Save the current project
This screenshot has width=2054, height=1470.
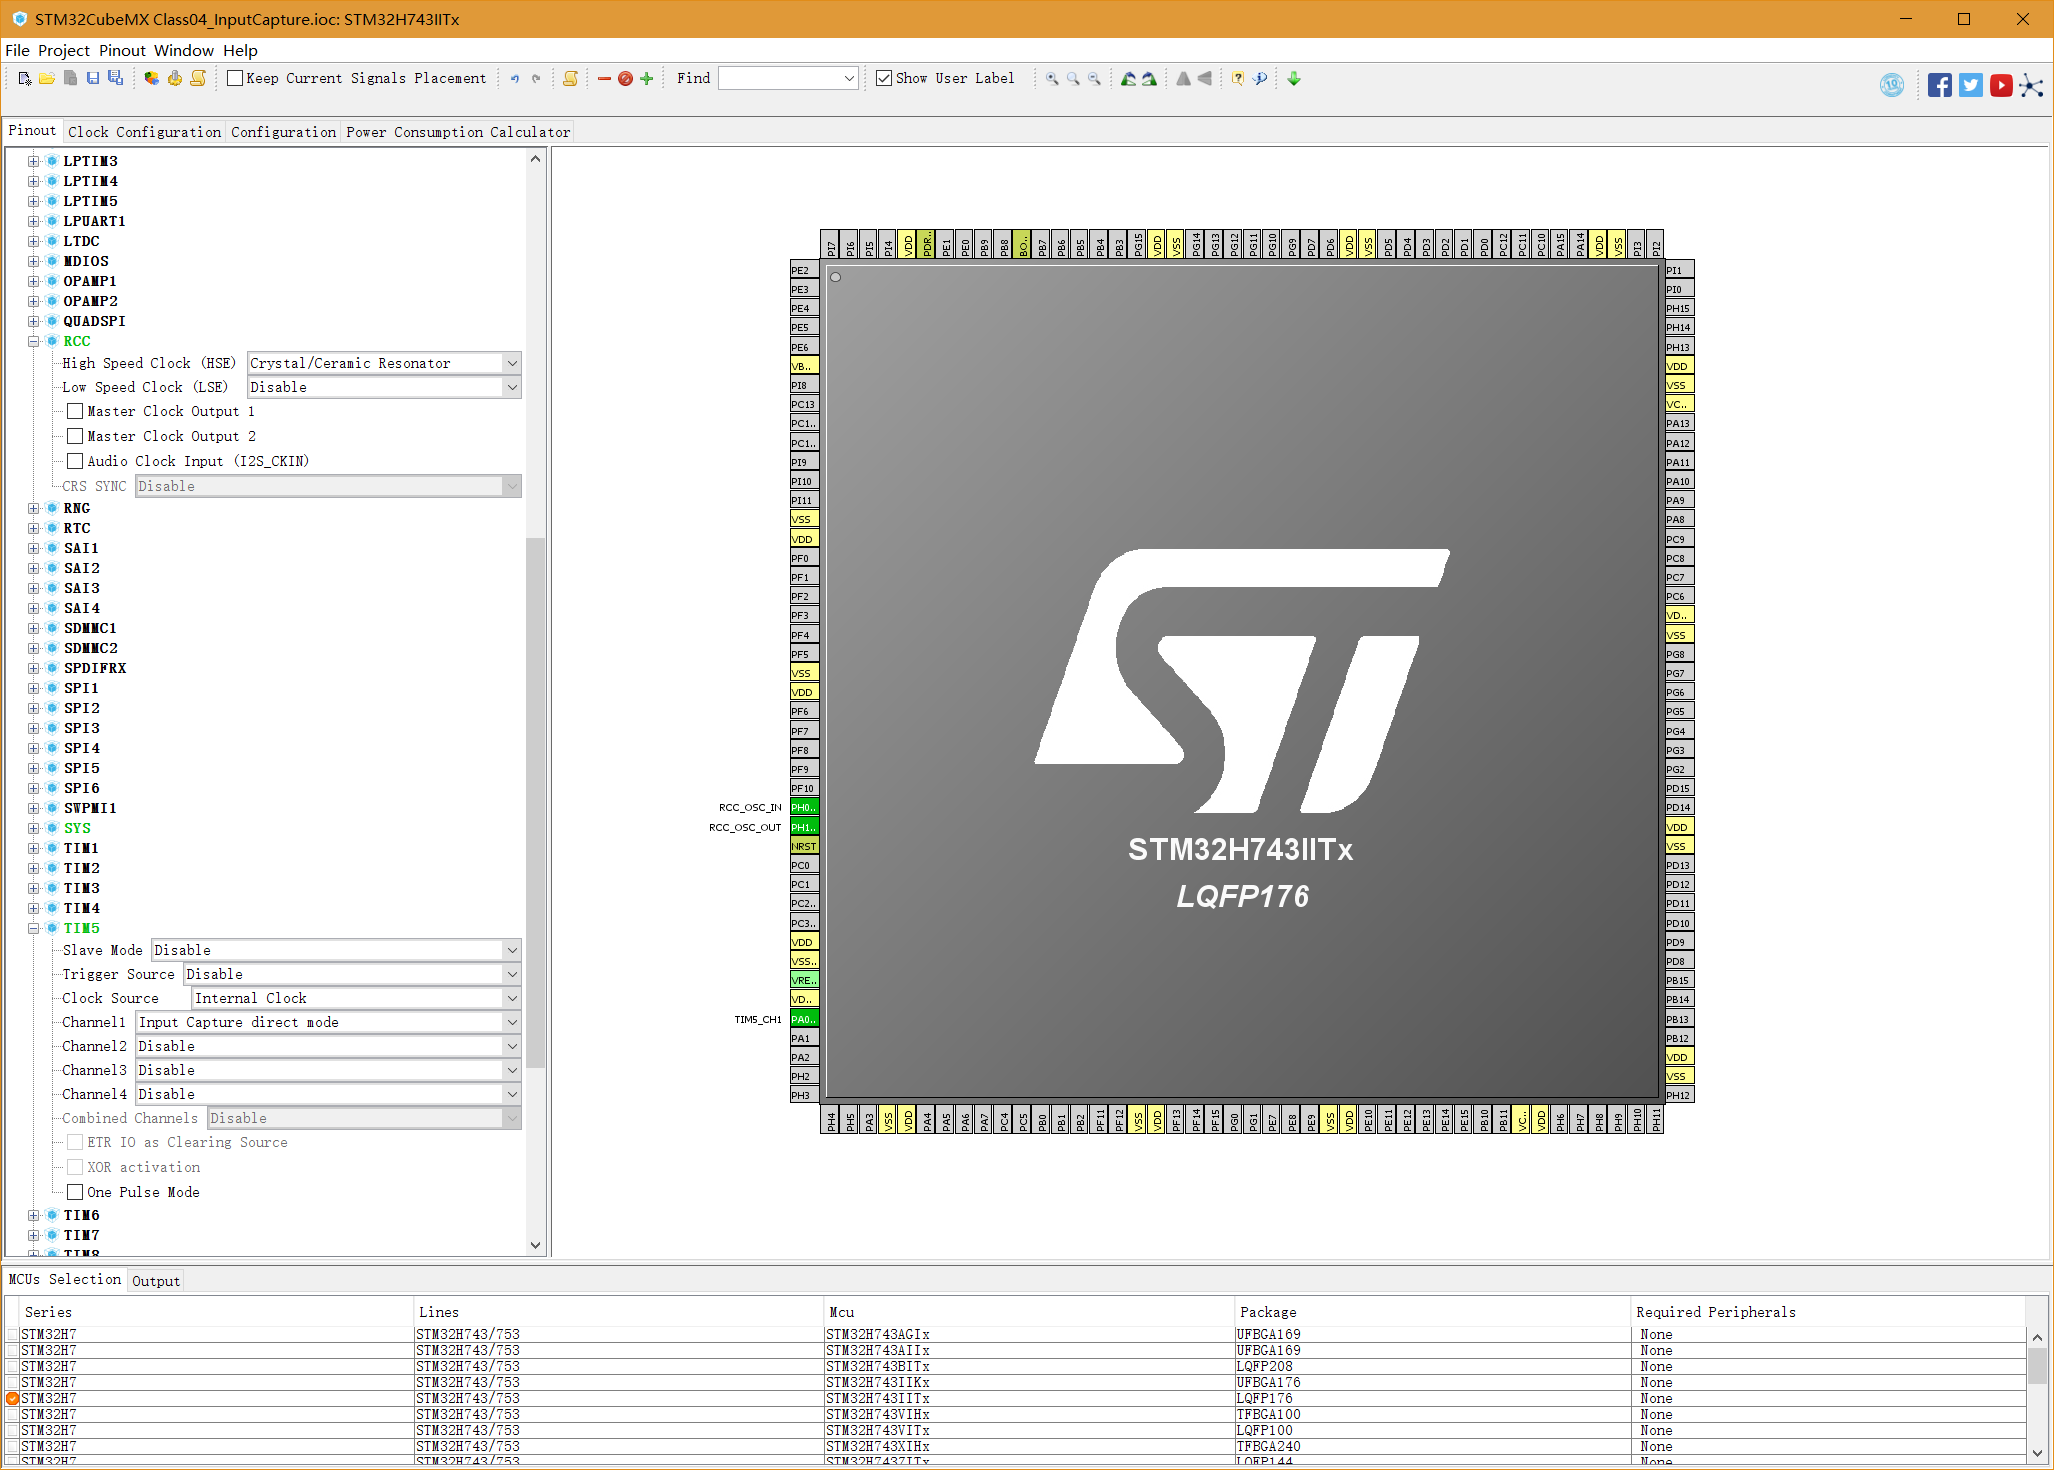[93, 78]
